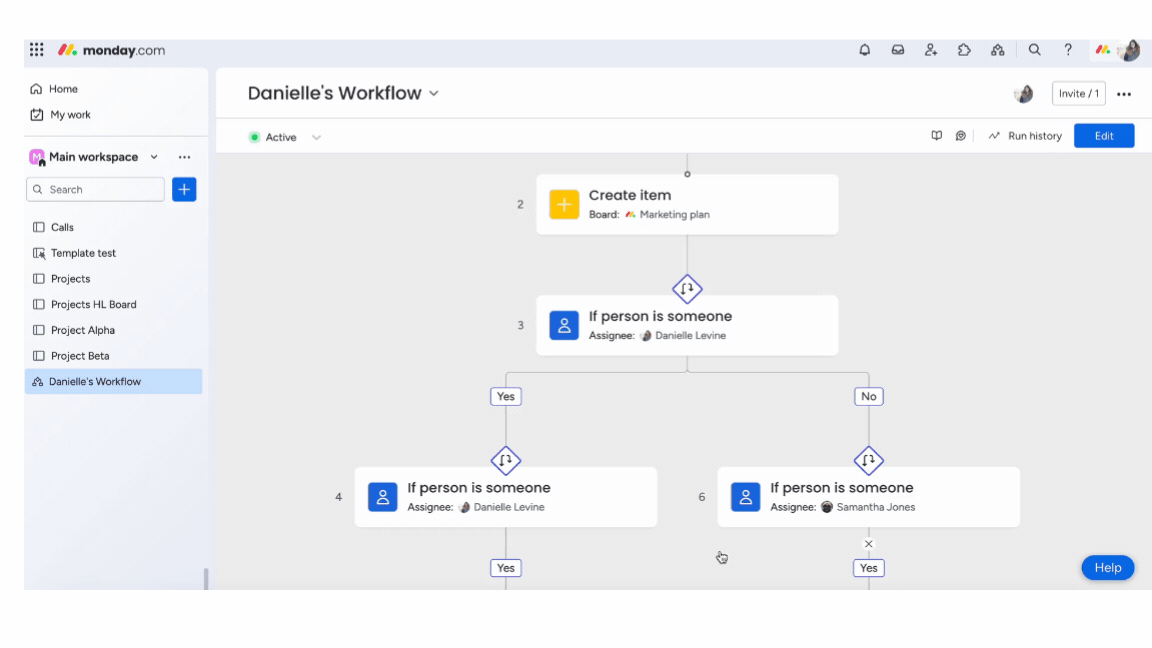
Task: Open Run history
Action: (1026, 136)
